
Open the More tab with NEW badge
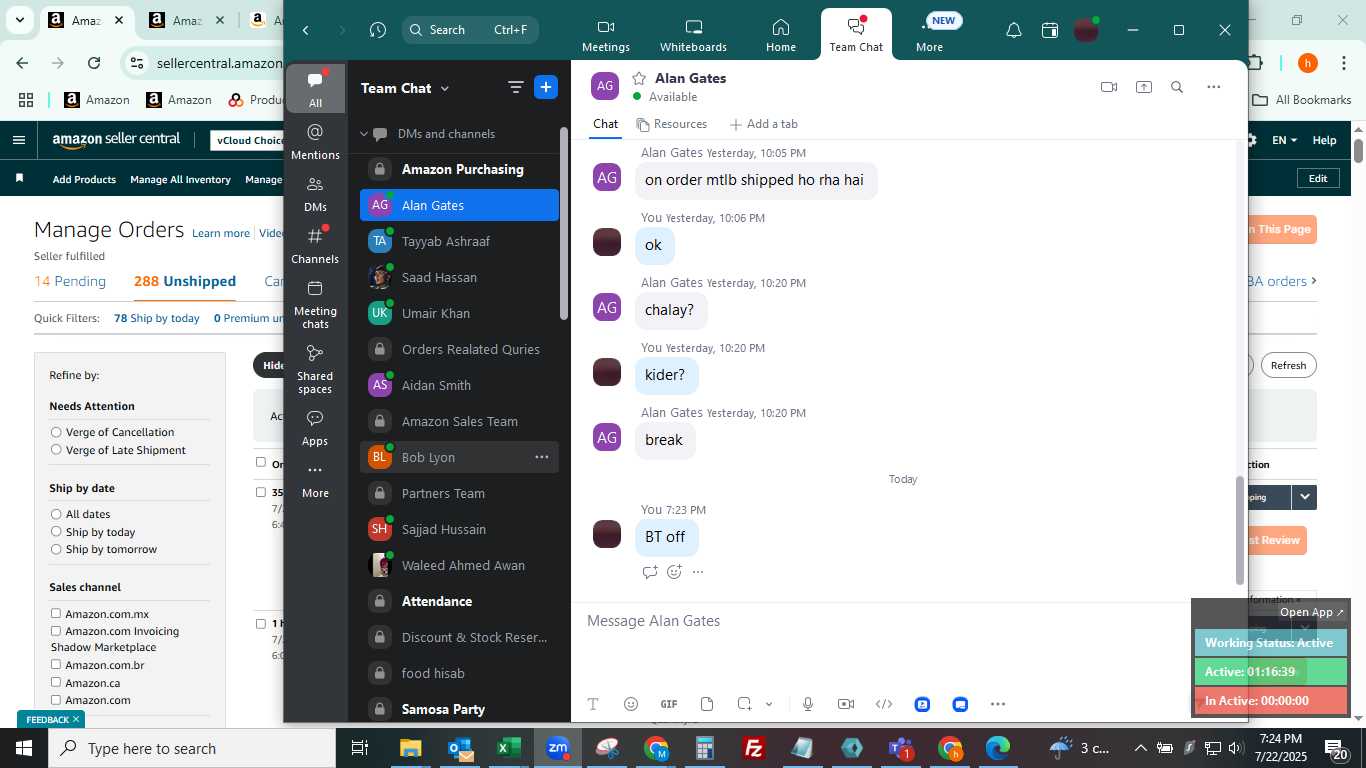click(929, 35)
